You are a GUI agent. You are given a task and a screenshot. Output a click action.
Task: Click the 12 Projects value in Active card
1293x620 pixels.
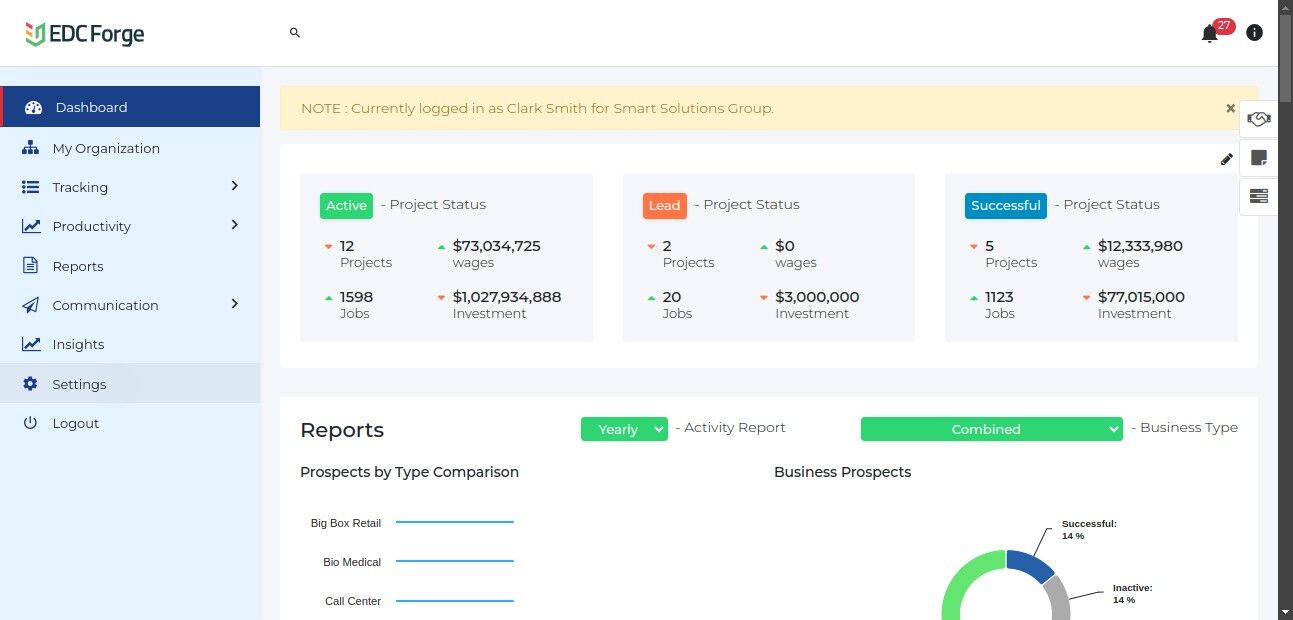pos(347,246)
